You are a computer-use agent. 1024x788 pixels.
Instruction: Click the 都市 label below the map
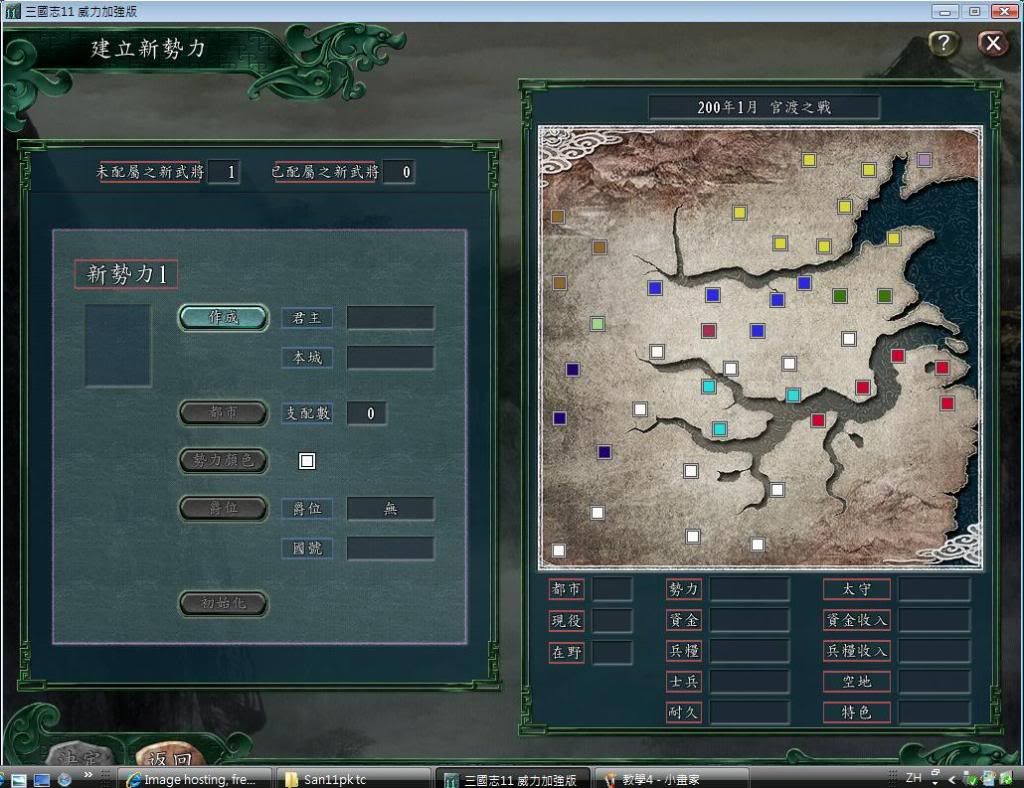pyautogui.click(x=566, y=589)
